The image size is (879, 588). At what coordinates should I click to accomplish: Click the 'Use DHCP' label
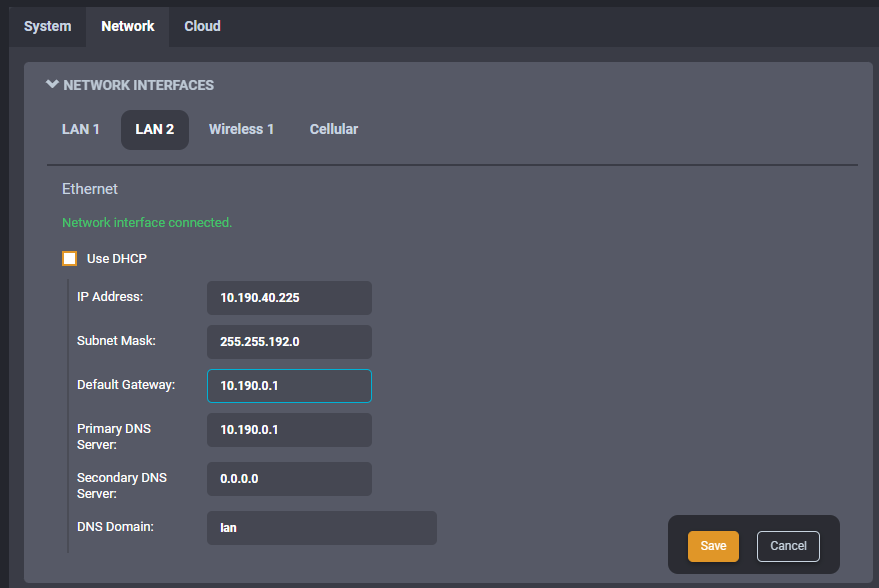coord(117,258)
